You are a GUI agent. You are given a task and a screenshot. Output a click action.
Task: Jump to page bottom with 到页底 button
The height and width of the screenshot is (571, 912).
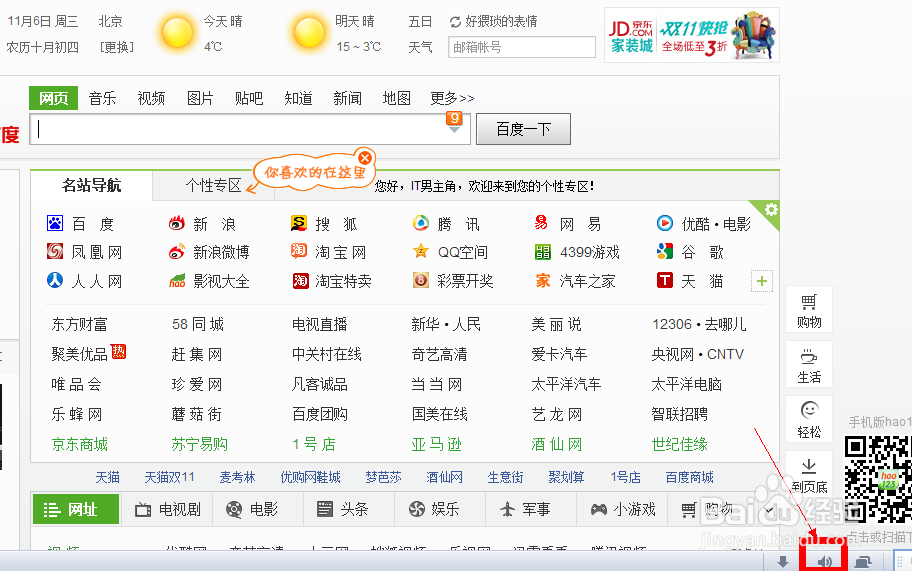point(809,473)
